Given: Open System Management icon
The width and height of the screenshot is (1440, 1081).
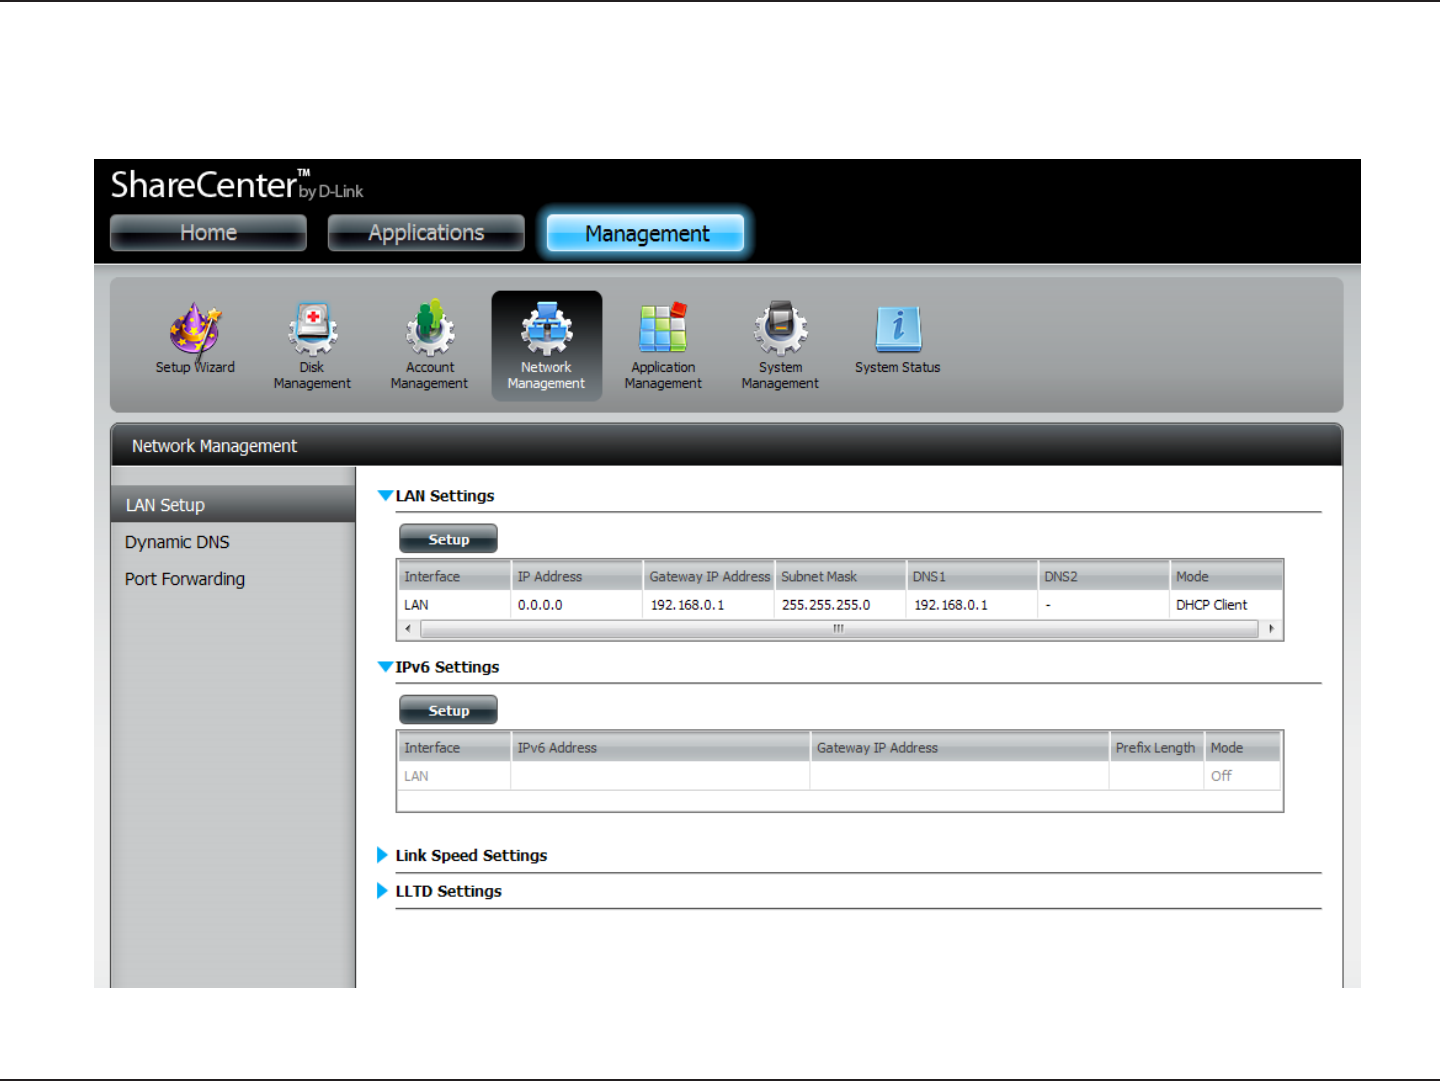Looking at the screenshot, I should [x=780, y=346].
